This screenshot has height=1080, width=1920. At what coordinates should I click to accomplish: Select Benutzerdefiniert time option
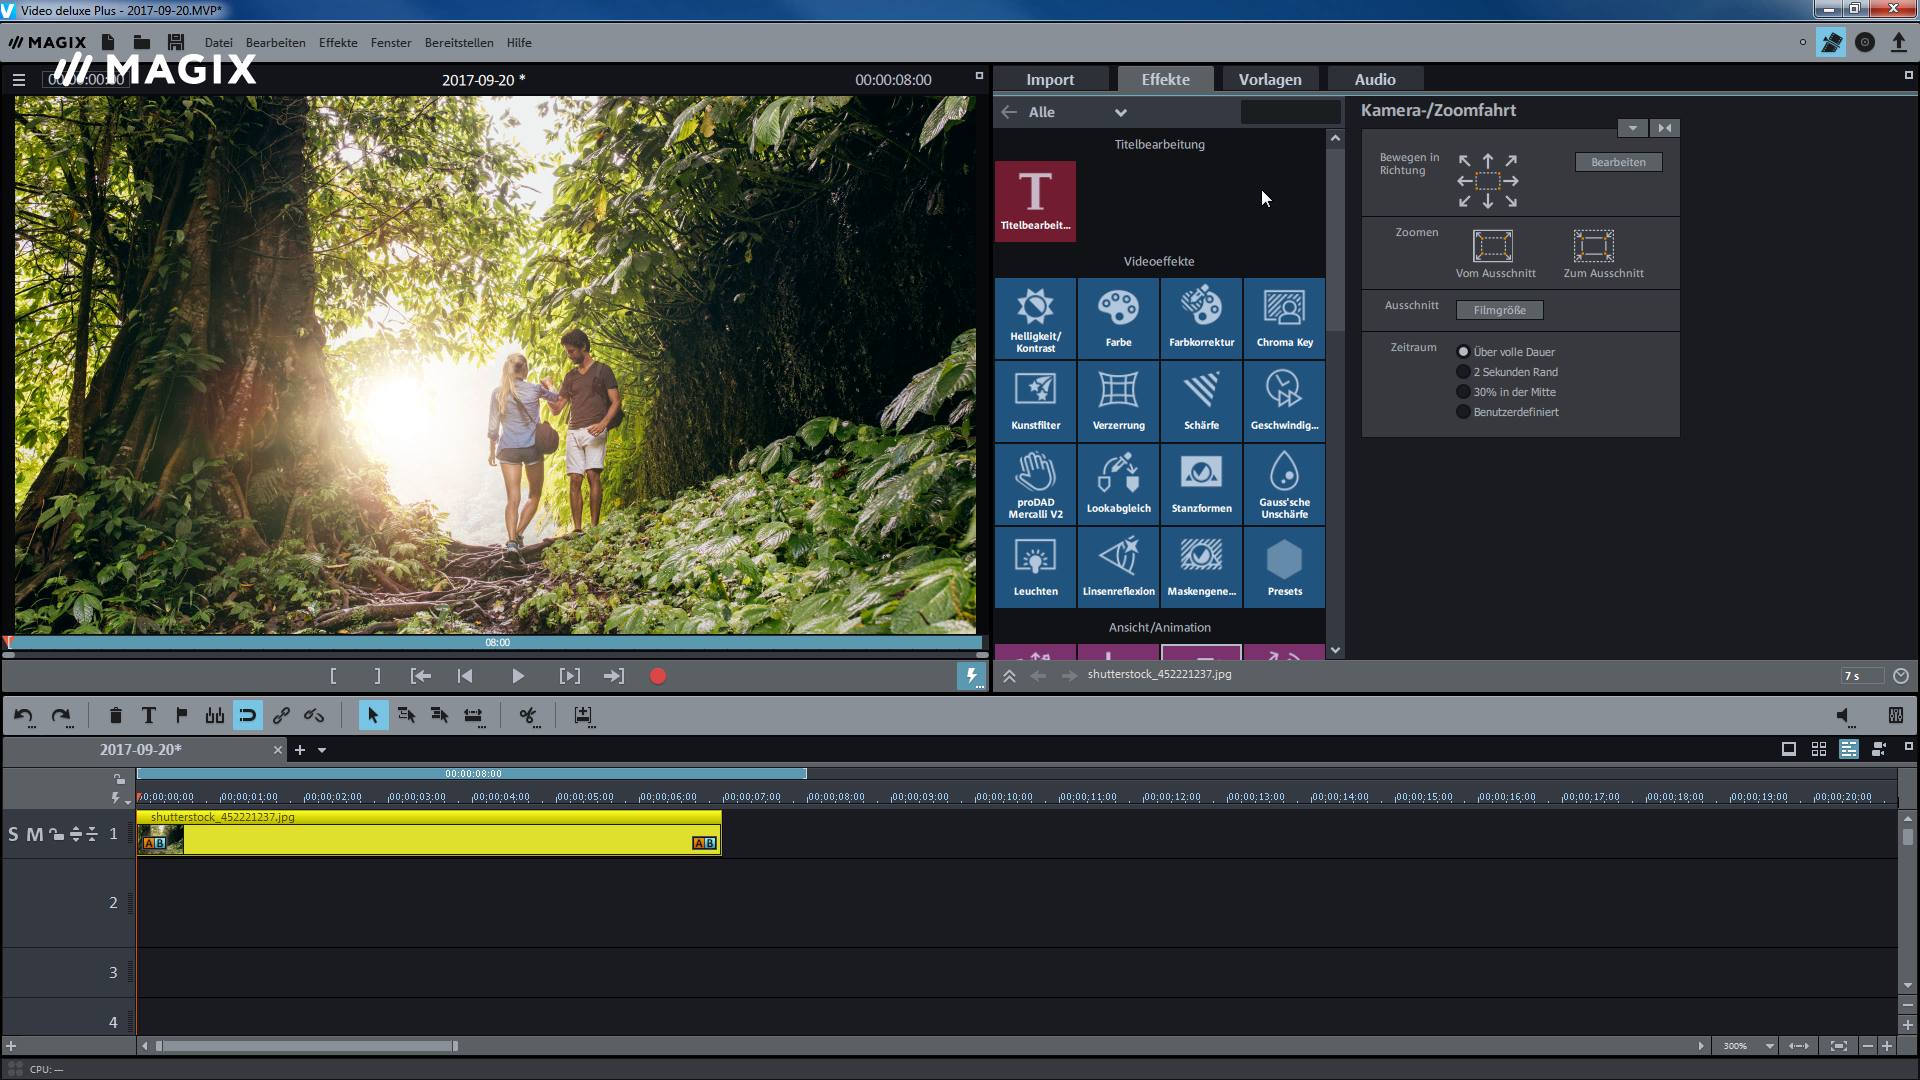1463,412
